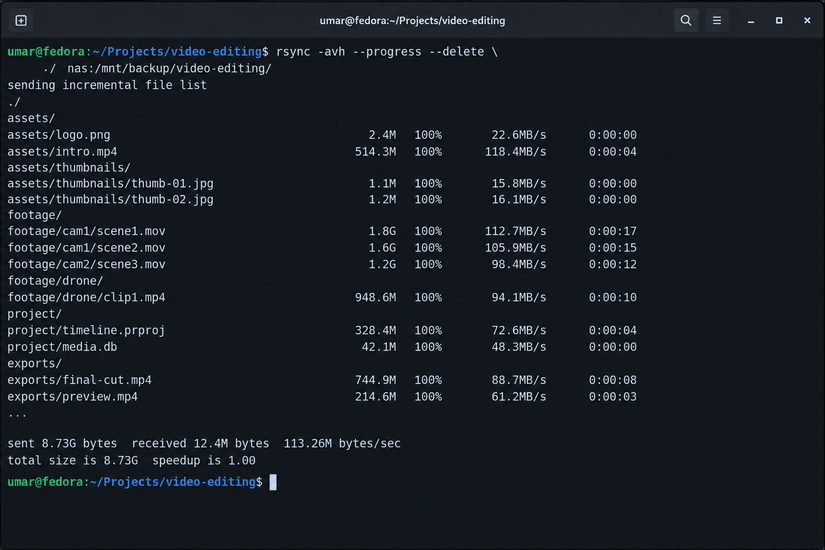
Task: Click exports/preview.mp4 entry
Action: coord(73,397)
